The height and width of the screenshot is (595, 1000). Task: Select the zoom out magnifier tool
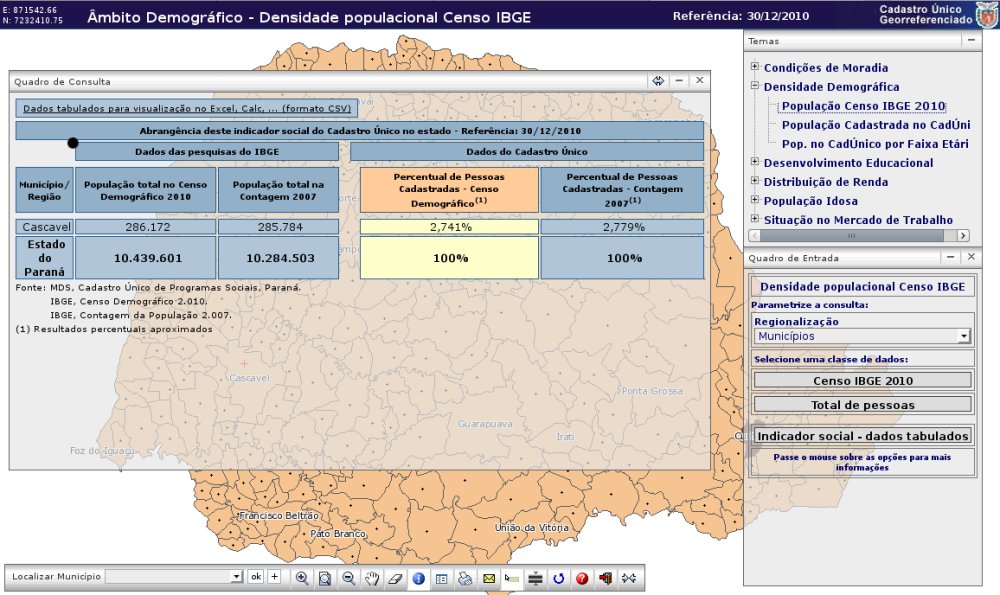tap(348, 578)
